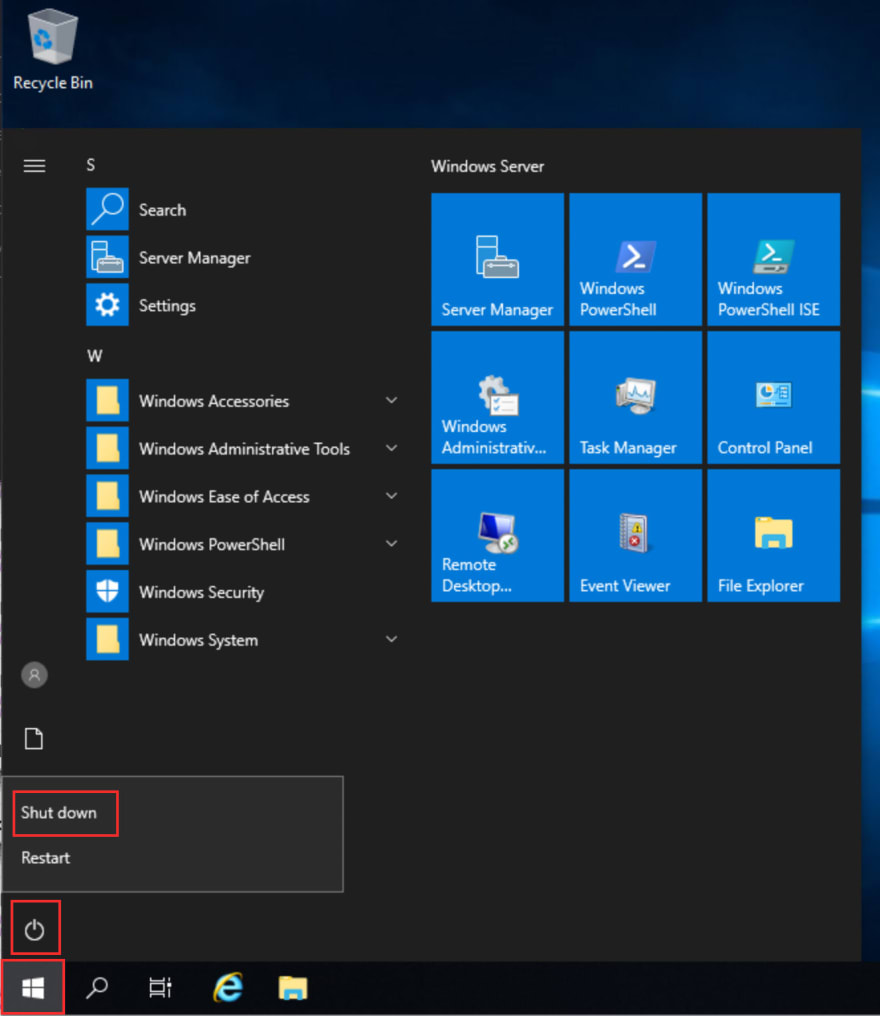Select Shut down from the power menu
The width and height of the screenshot is (880, 1016).
point(172,813)
